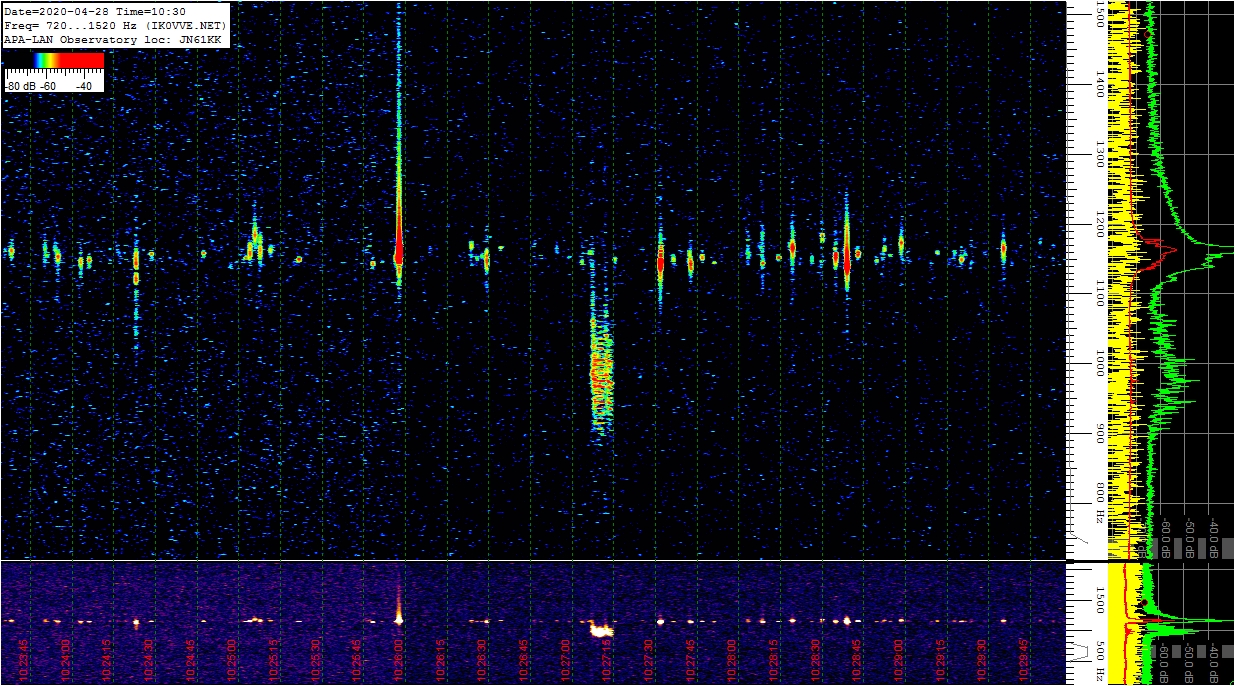The width and height of the screenshot is (1235, 686).
Task: Click the '-50.0 dB' label in the upper spectrum graph
Action: click(1189, 539)
